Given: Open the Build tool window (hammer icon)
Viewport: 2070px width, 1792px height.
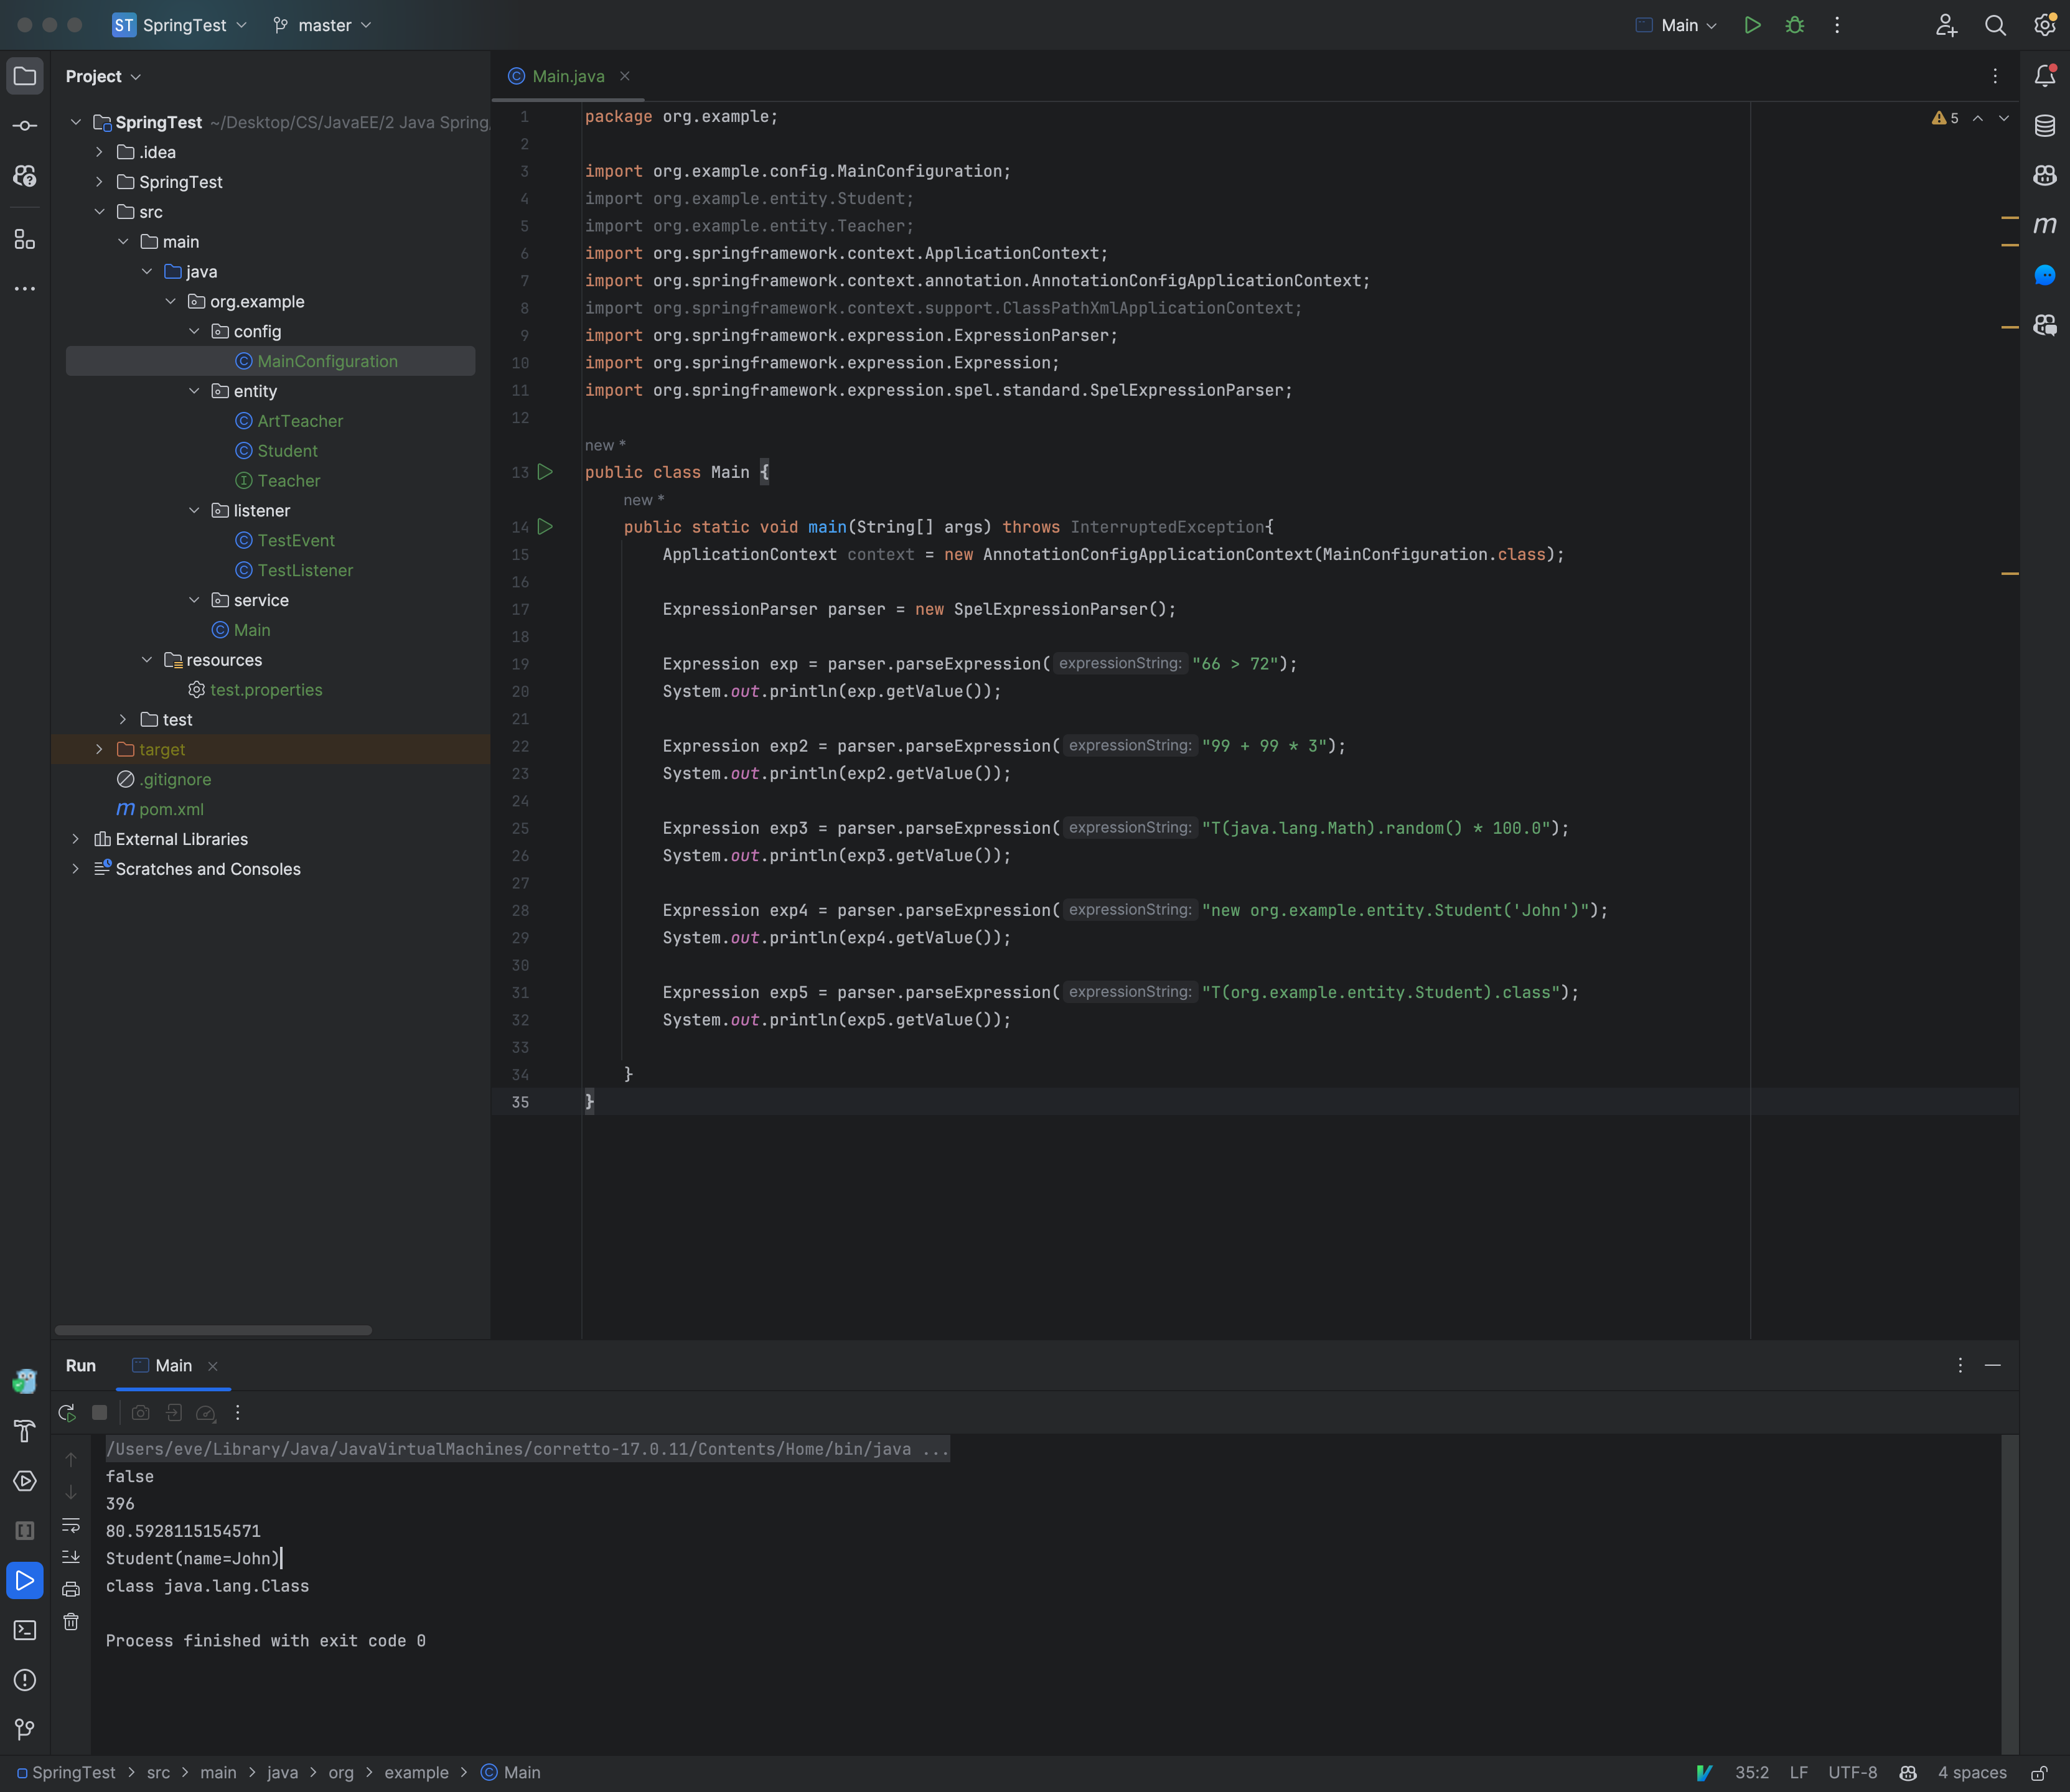Looking at the screenshot, I should tap(25, 1431).
